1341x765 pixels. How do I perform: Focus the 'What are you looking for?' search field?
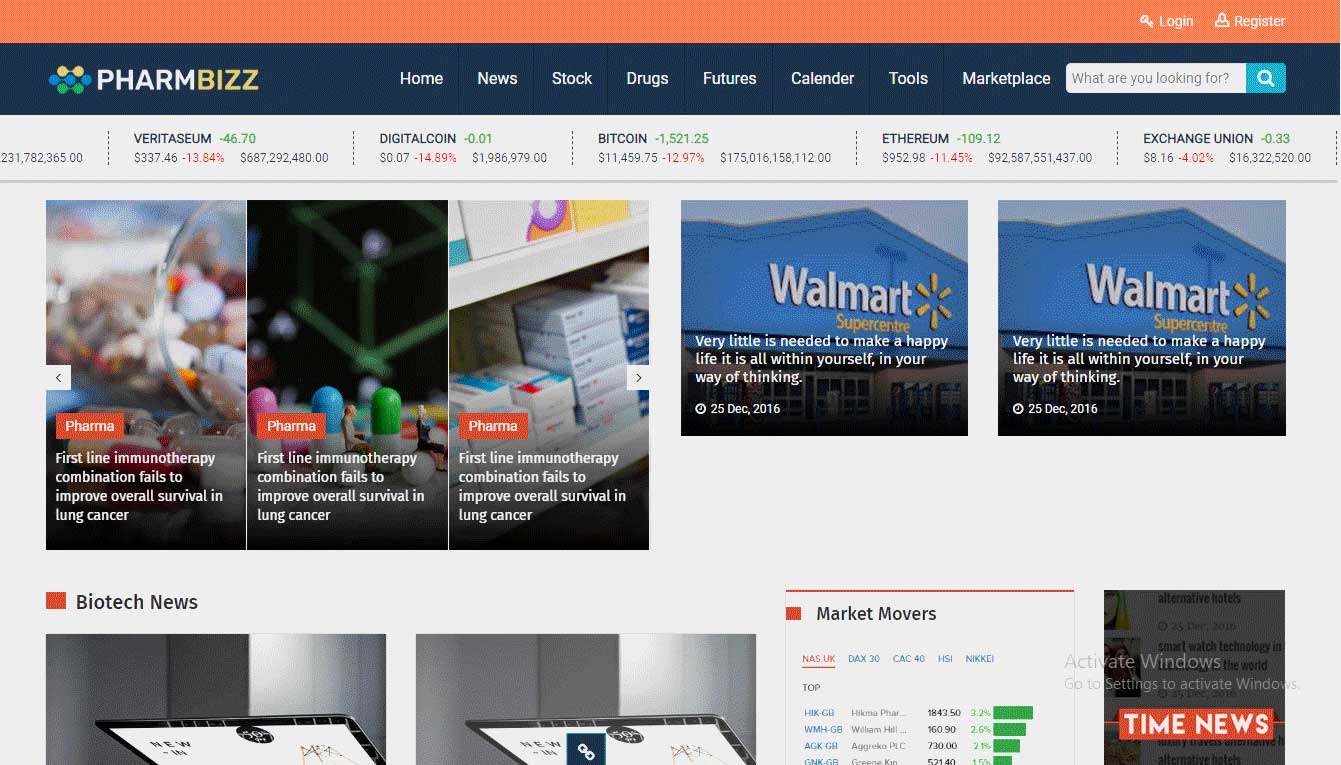click(1155, 78)
